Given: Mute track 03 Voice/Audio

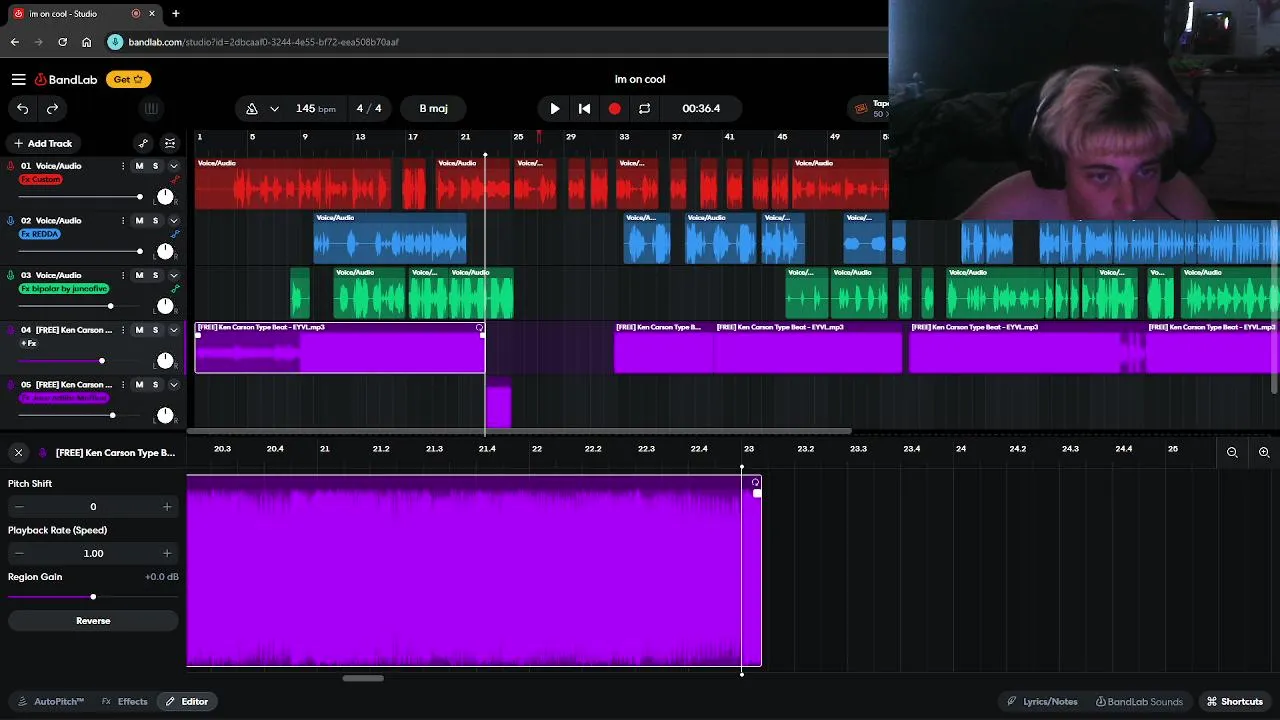Looking at the screenshot, I should [139, 276].
